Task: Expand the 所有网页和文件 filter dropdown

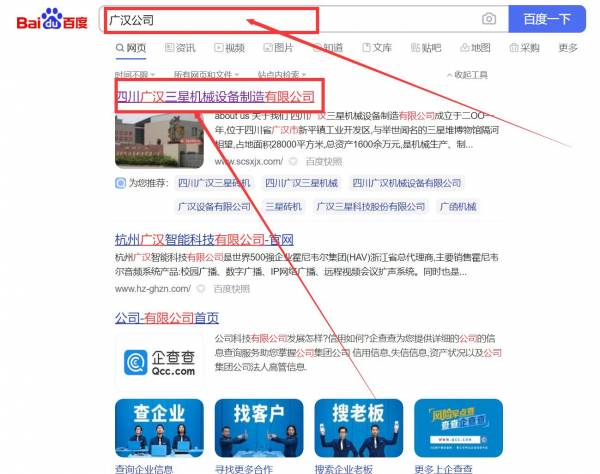Action: (207, 75)
